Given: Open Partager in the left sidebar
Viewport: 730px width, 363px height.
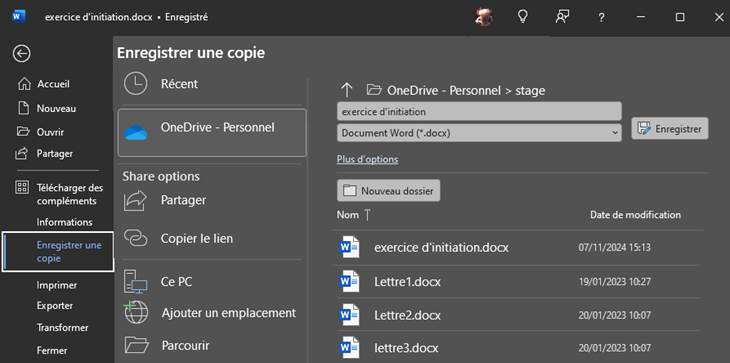Looking at the screenshot, I should (x=44, y=154).
